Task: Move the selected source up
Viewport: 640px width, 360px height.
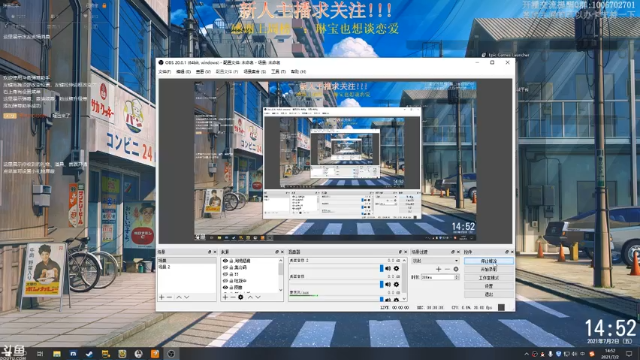Action: click(x=250, y=297)
